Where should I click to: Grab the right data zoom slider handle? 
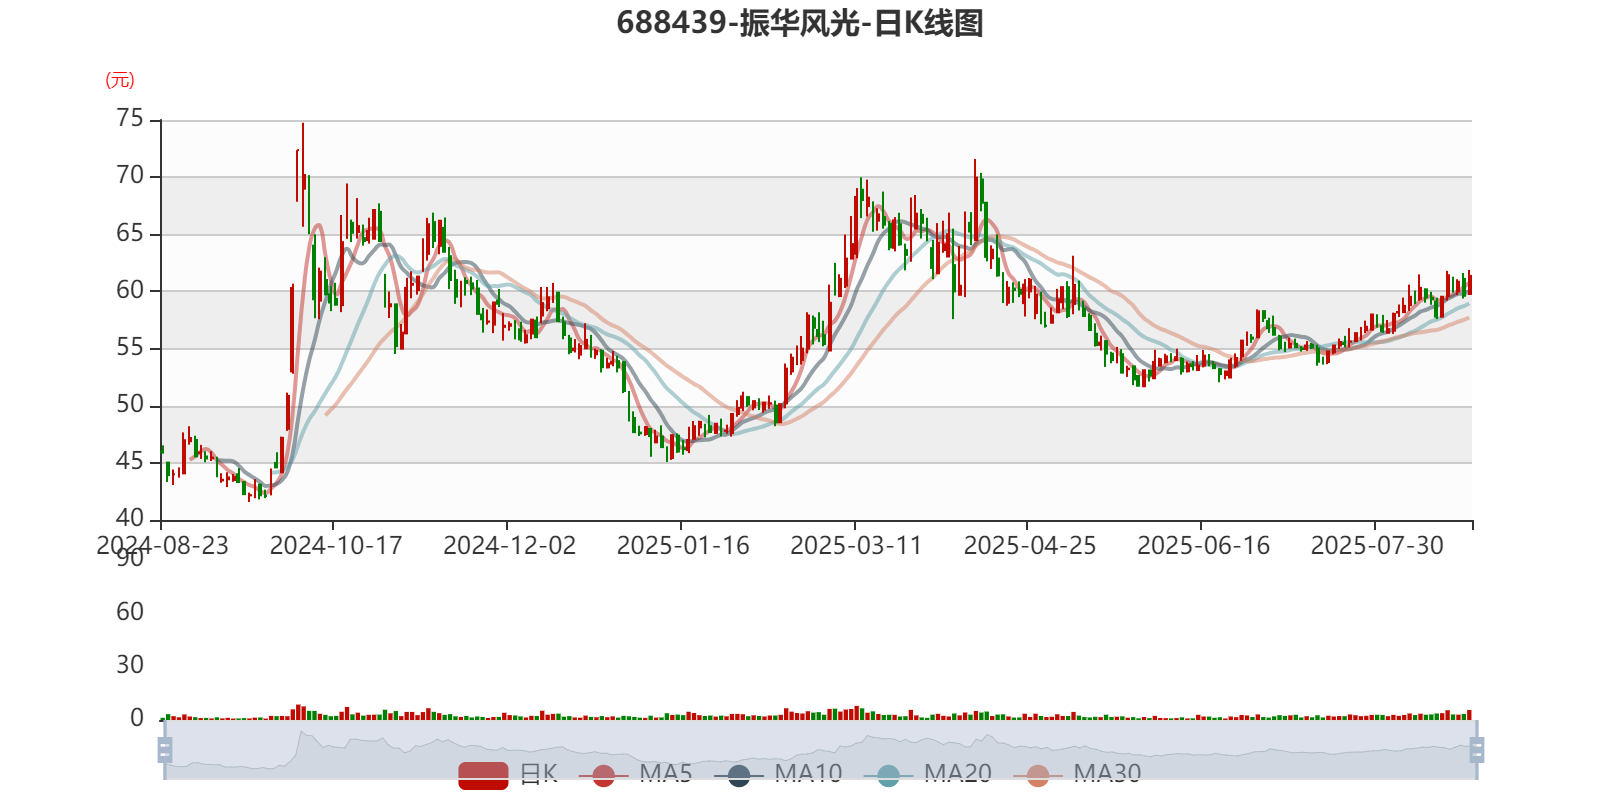tap(1477, 750)
